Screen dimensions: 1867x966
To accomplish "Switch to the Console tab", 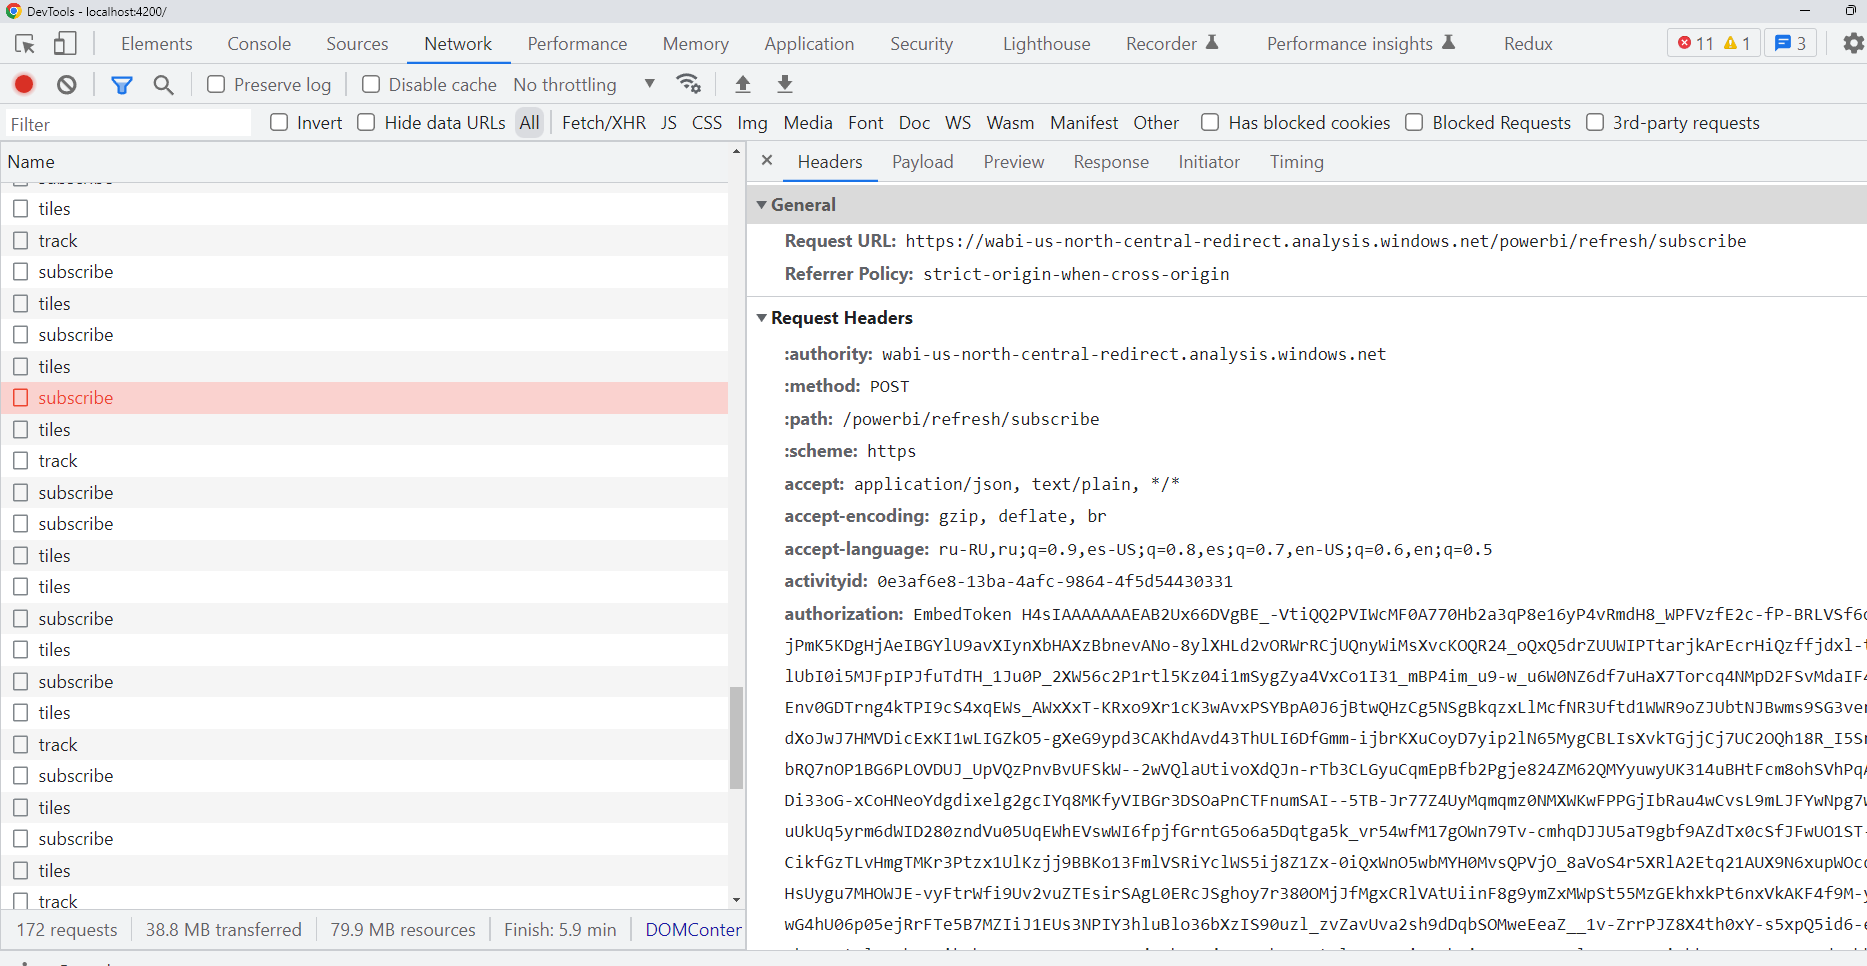I will 258,43.
